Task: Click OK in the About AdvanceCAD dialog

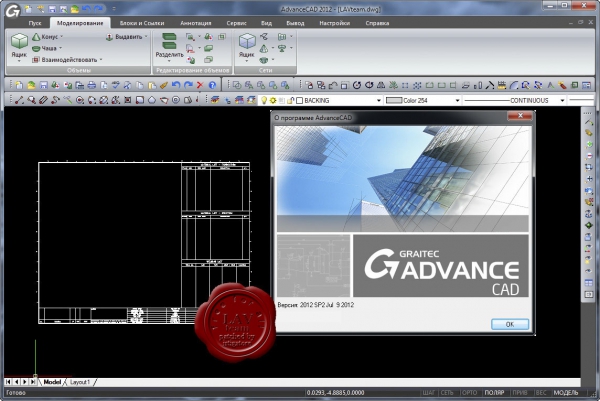Action: pos(510,324)
